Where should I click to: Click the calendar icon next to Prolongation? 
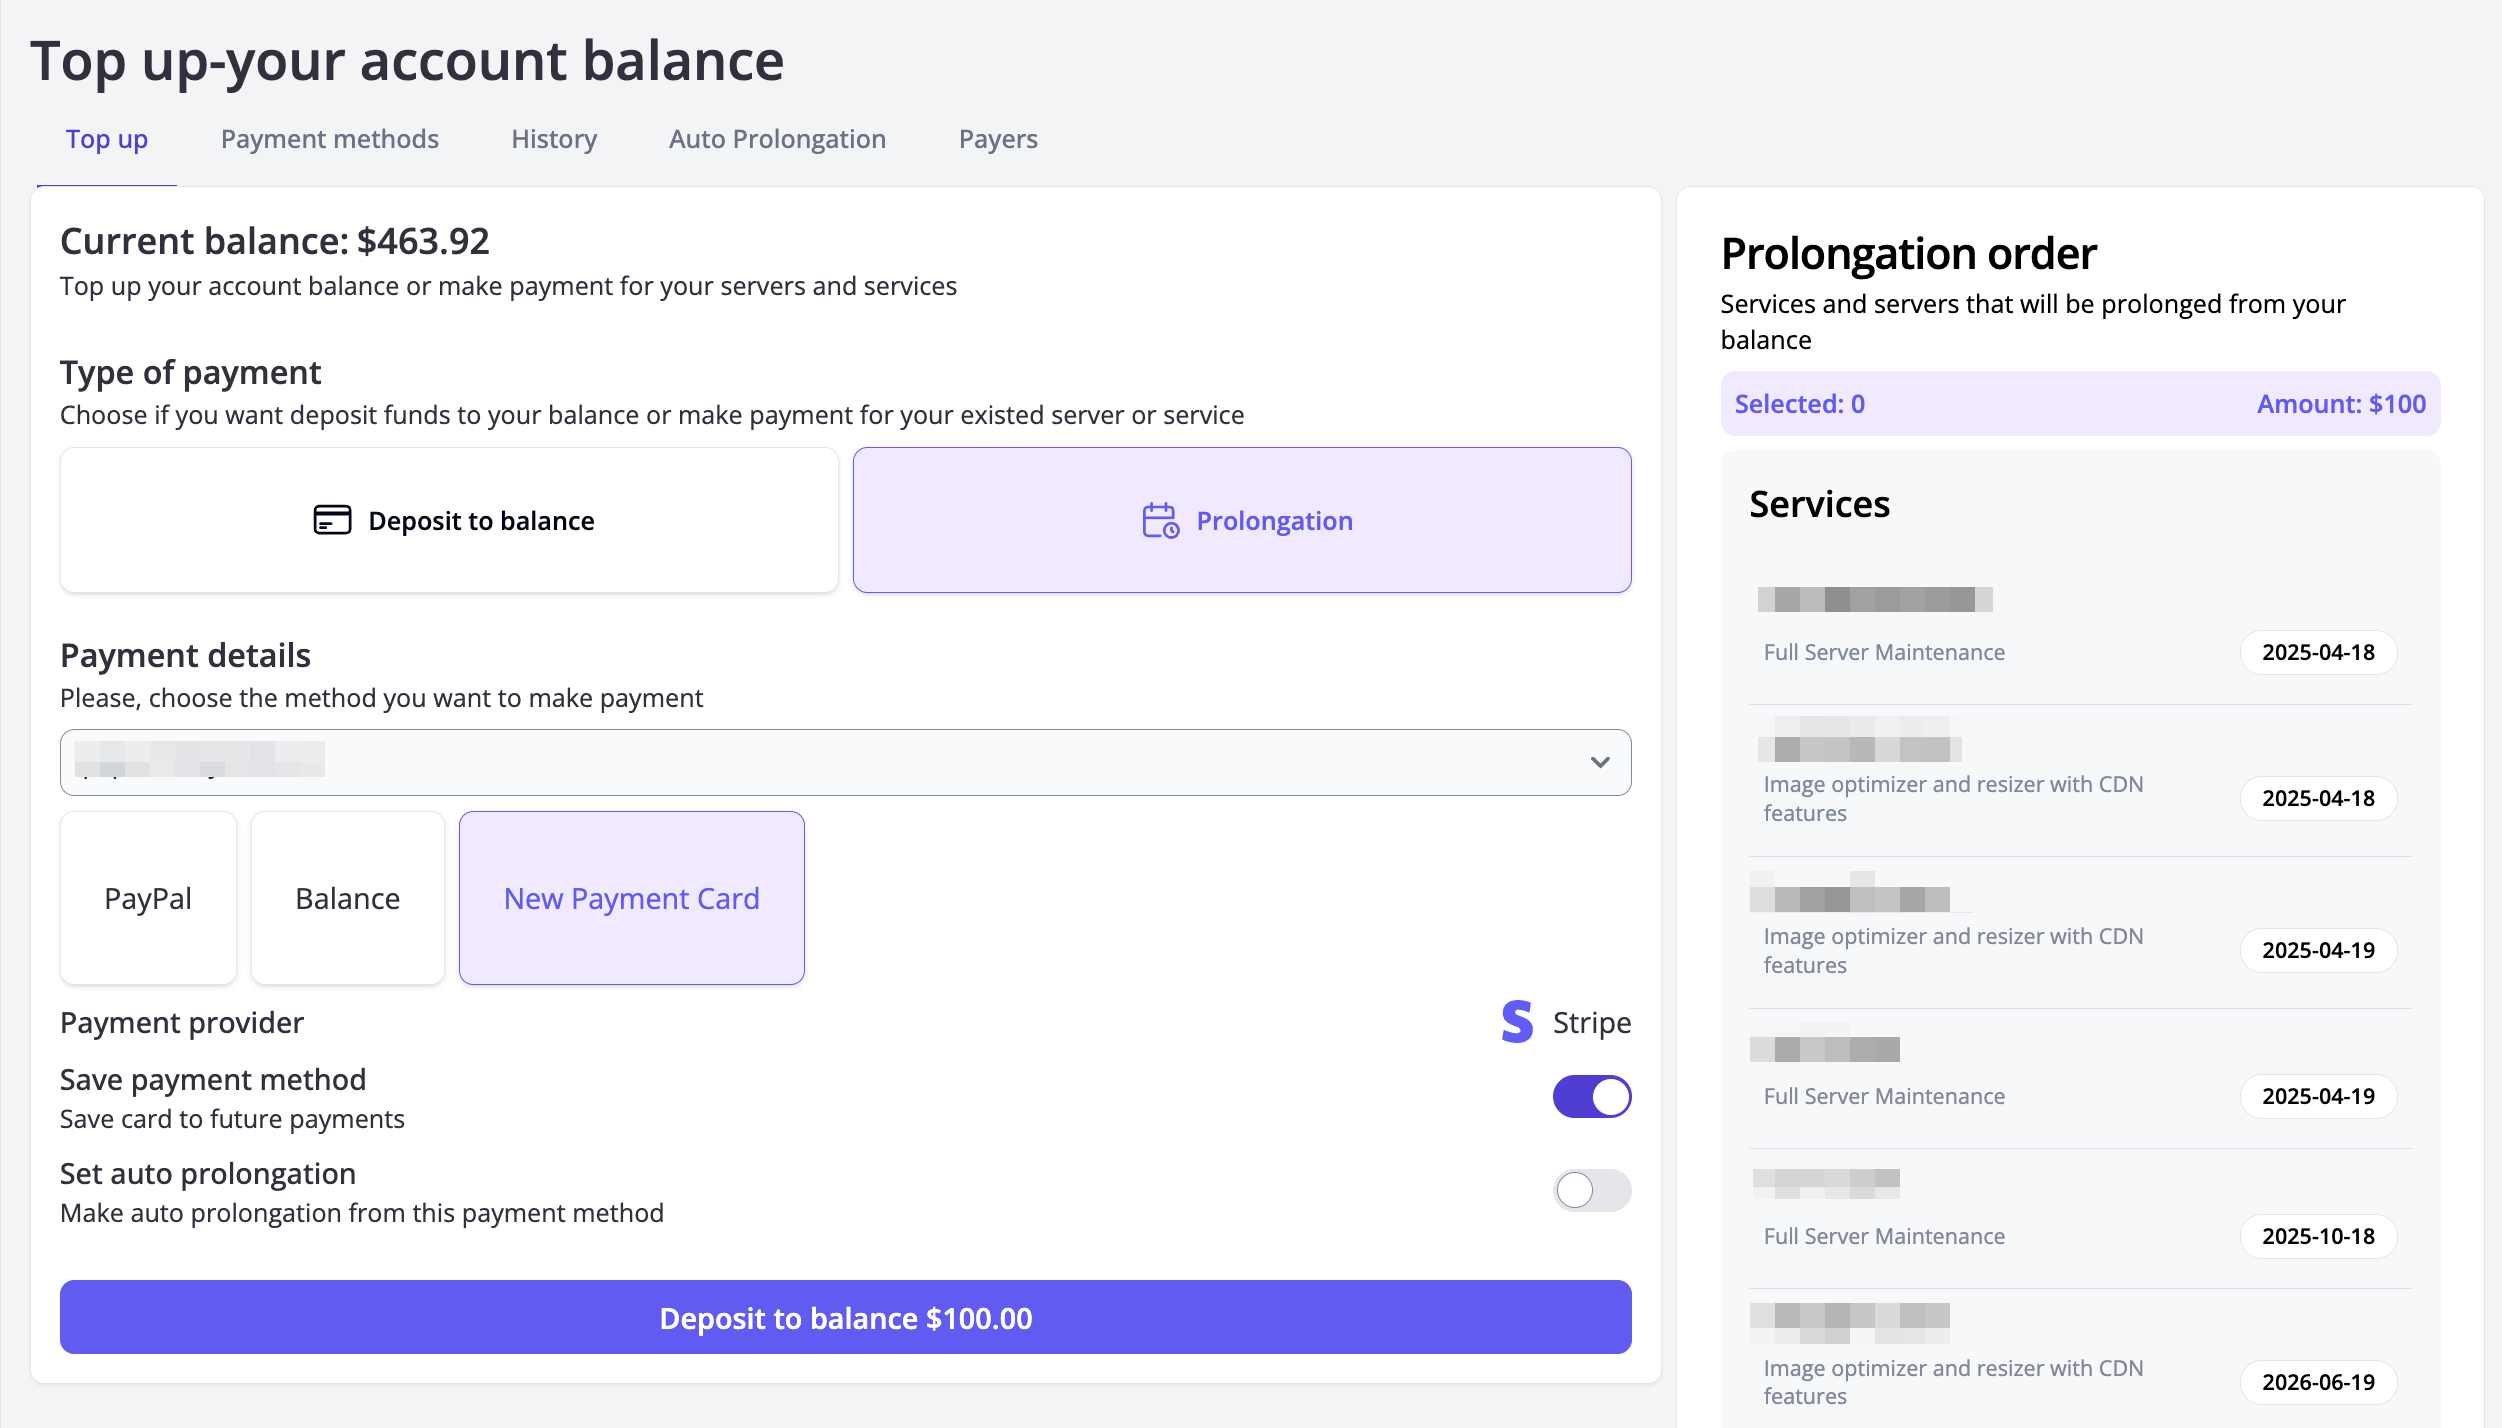[x=1160, y=520]
